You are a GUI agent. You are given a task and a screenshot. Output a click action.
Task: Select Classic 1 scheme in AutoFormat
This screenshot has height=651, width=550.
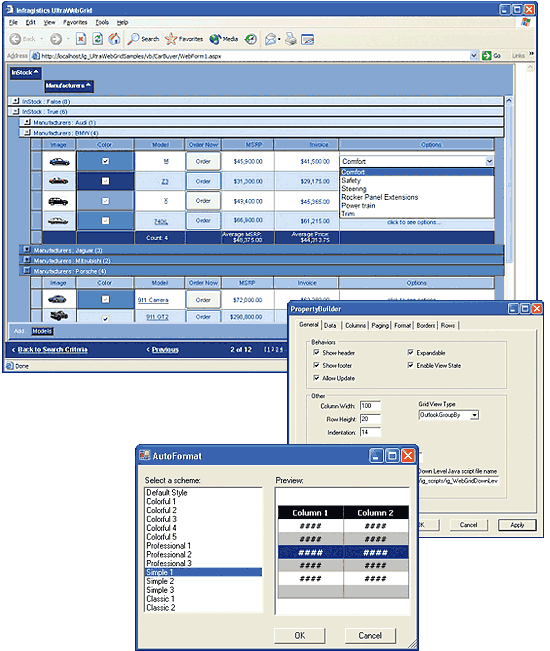pyautogui.click(x=203, y=599)
